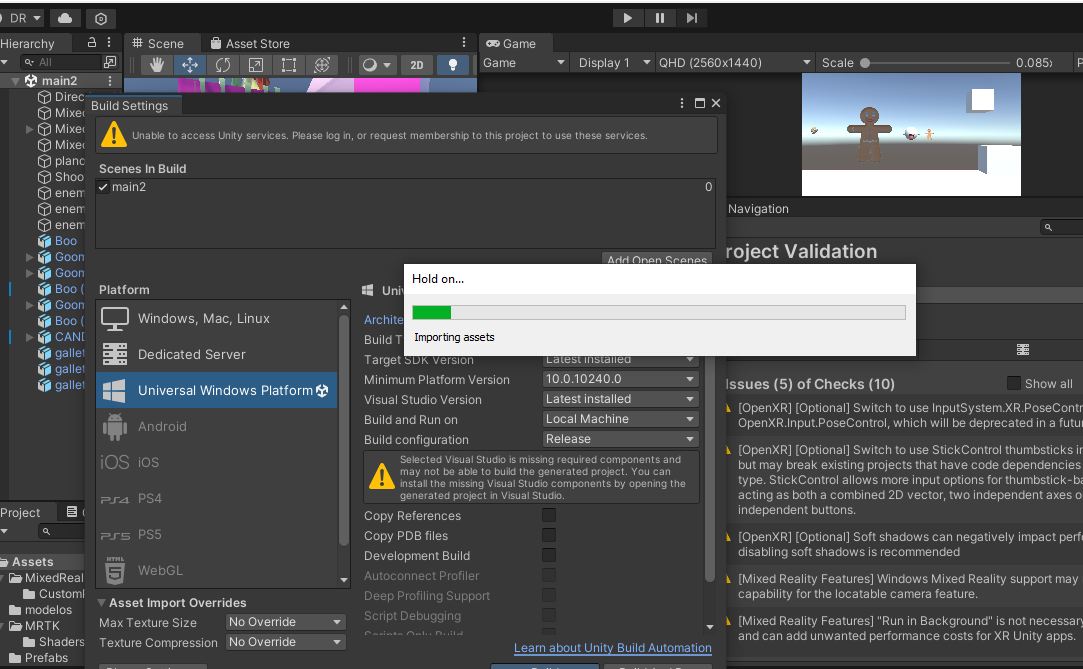Select the Dedicated Server platform
The width and height of the screenshot is (1083, 669).
click(217, 354)
